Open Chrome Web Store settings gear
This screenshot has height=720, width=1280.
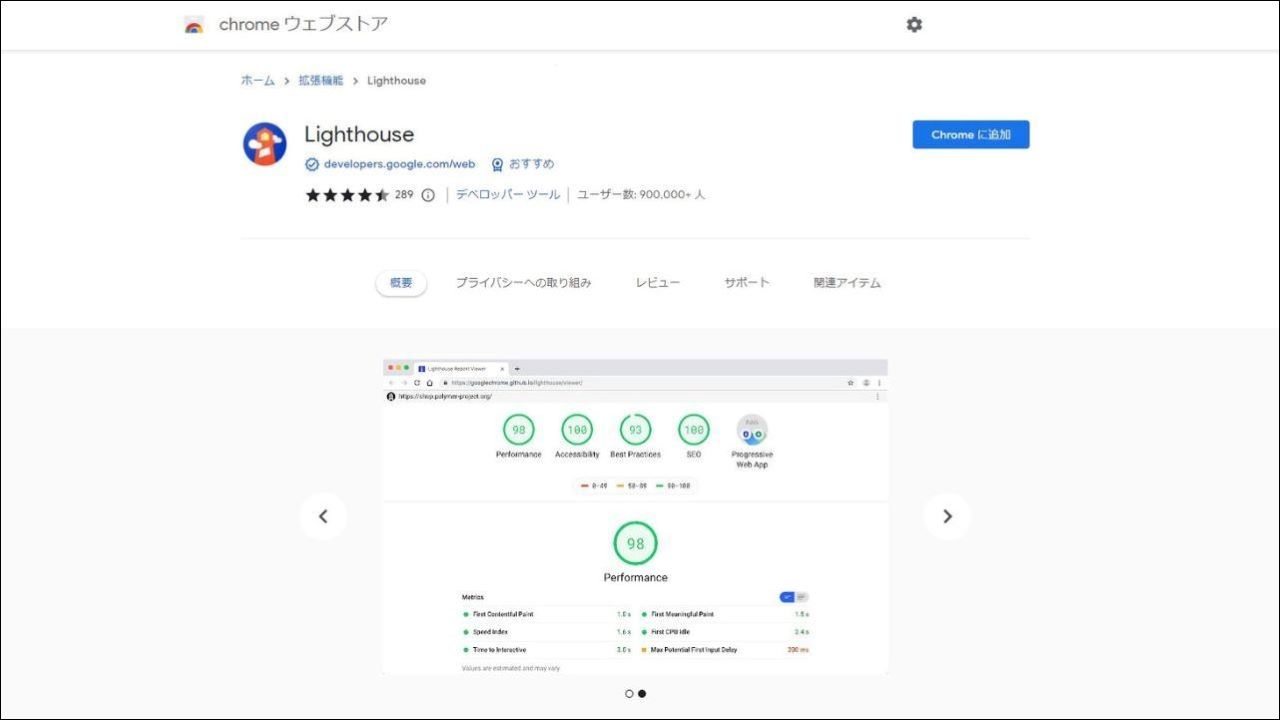click(x=914, y=25)
